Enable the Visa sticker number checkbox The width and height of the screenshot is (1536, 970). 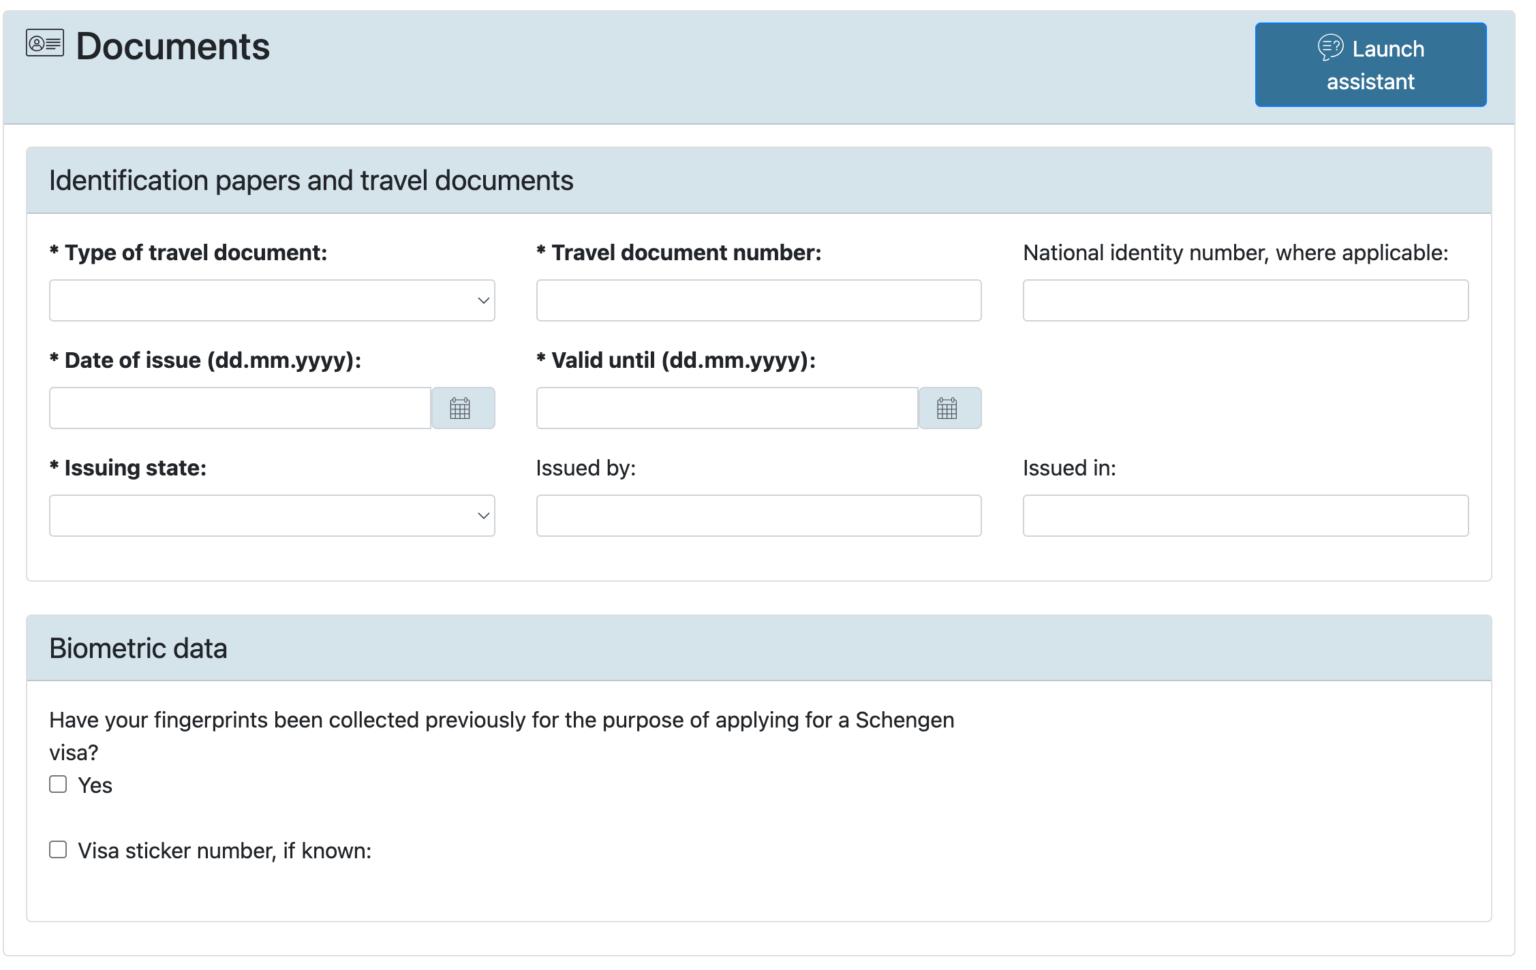[x=58, y=849]
